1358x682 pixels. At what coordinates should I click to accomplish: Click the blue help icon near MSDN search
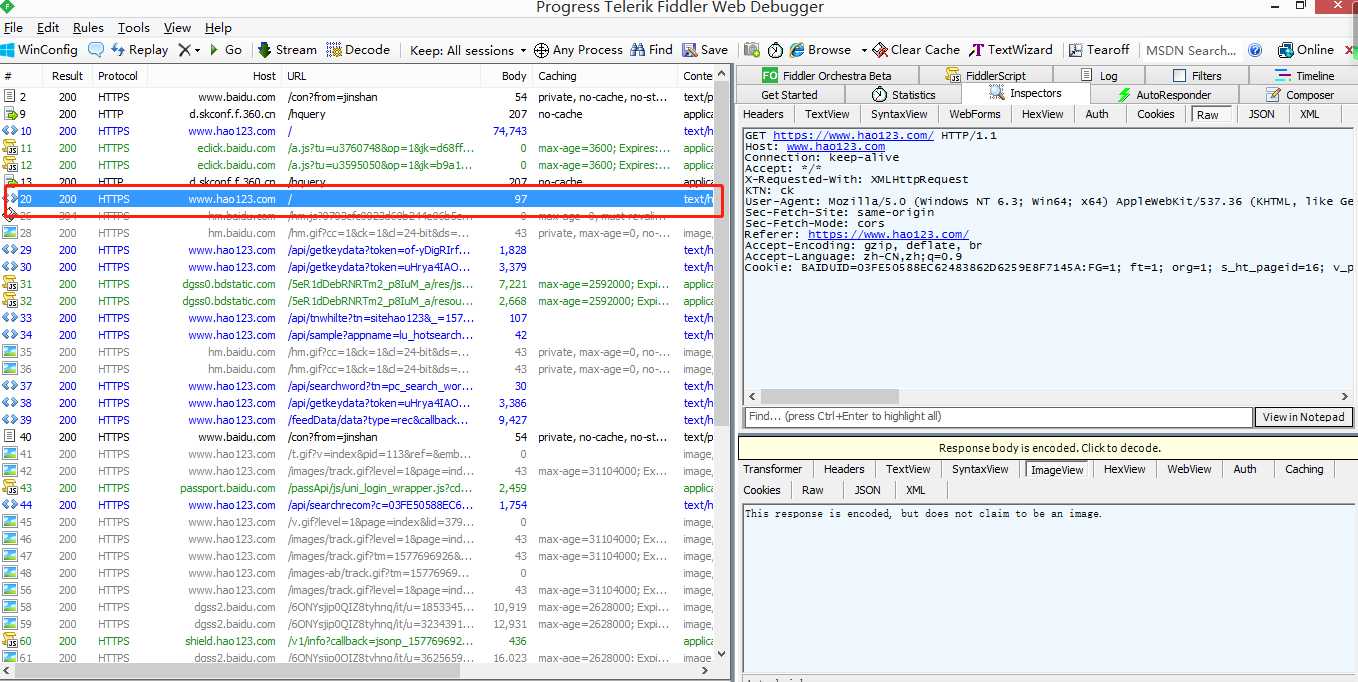(x=1256, y=49)
